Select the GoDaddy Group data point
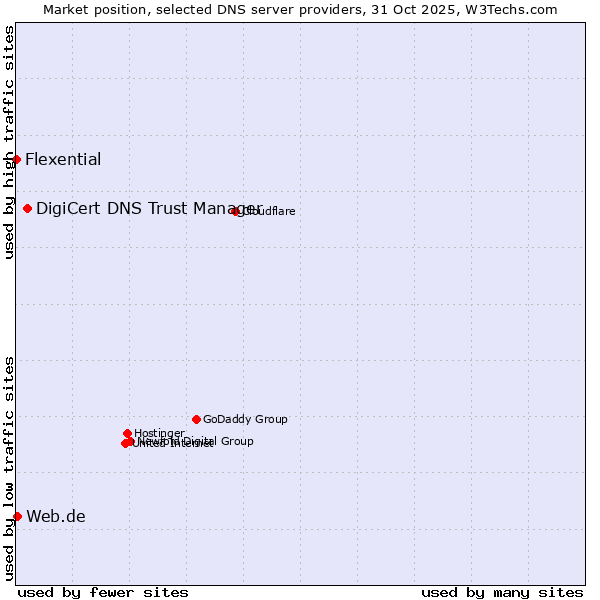Image resolution: width=600 pixels, height=600 pixels. 196,419
